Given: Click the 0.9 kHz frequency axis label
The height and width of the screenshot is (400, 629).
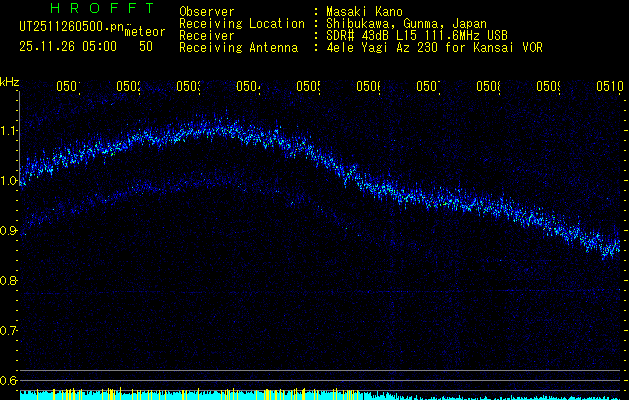Looking at the screenshot, I should pos(9,231).
